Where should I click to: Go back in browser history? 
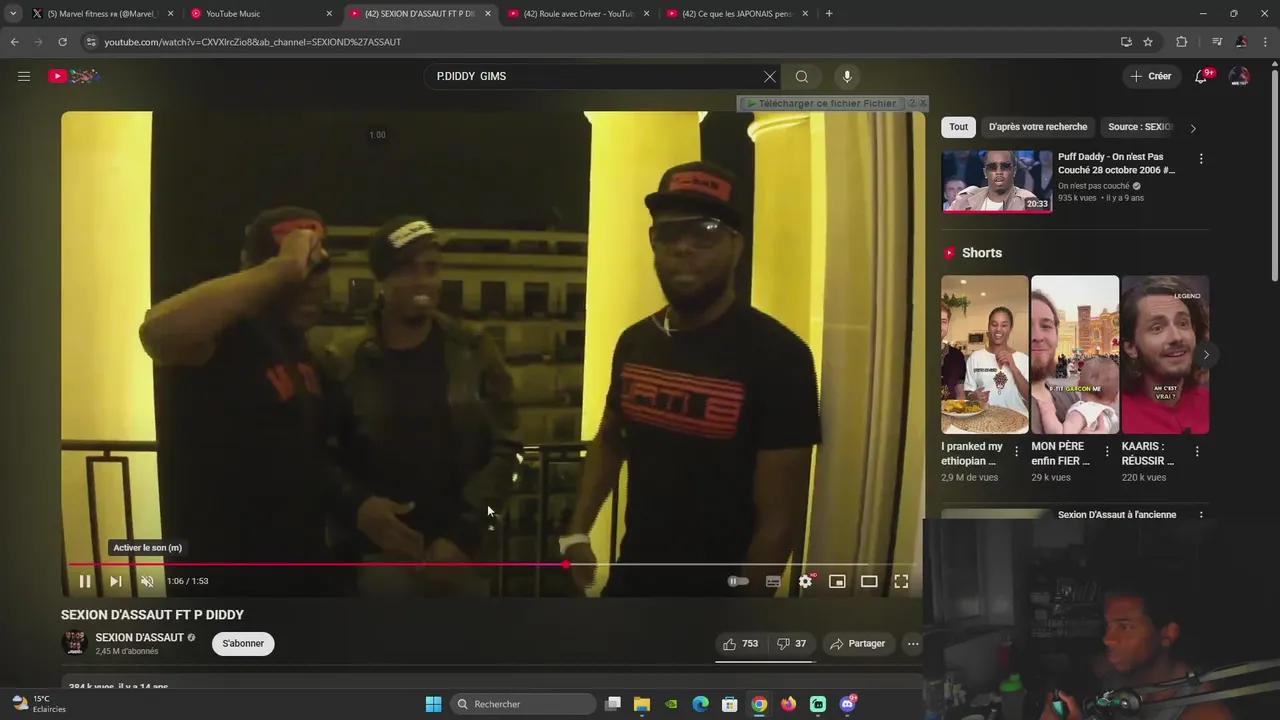[x=14, y=42]
